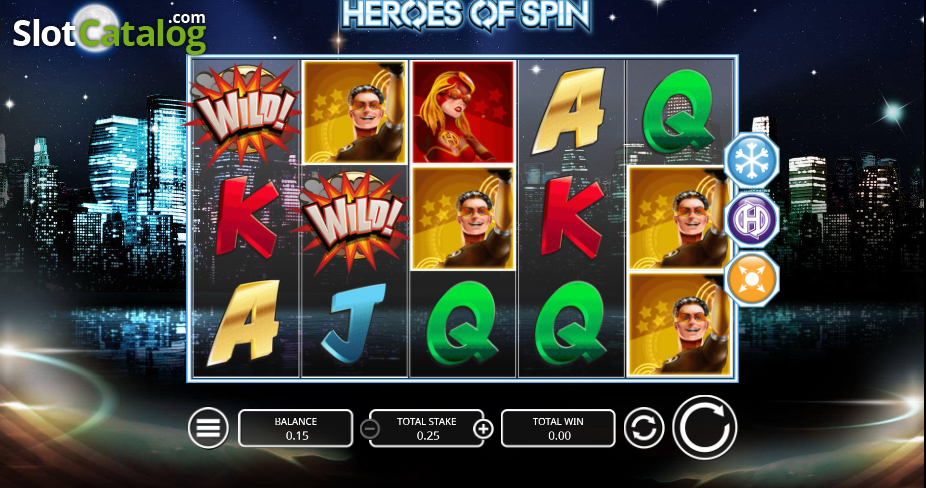Click the Wild symbol on the second reel
926x488 pixels.
(354, 220)
